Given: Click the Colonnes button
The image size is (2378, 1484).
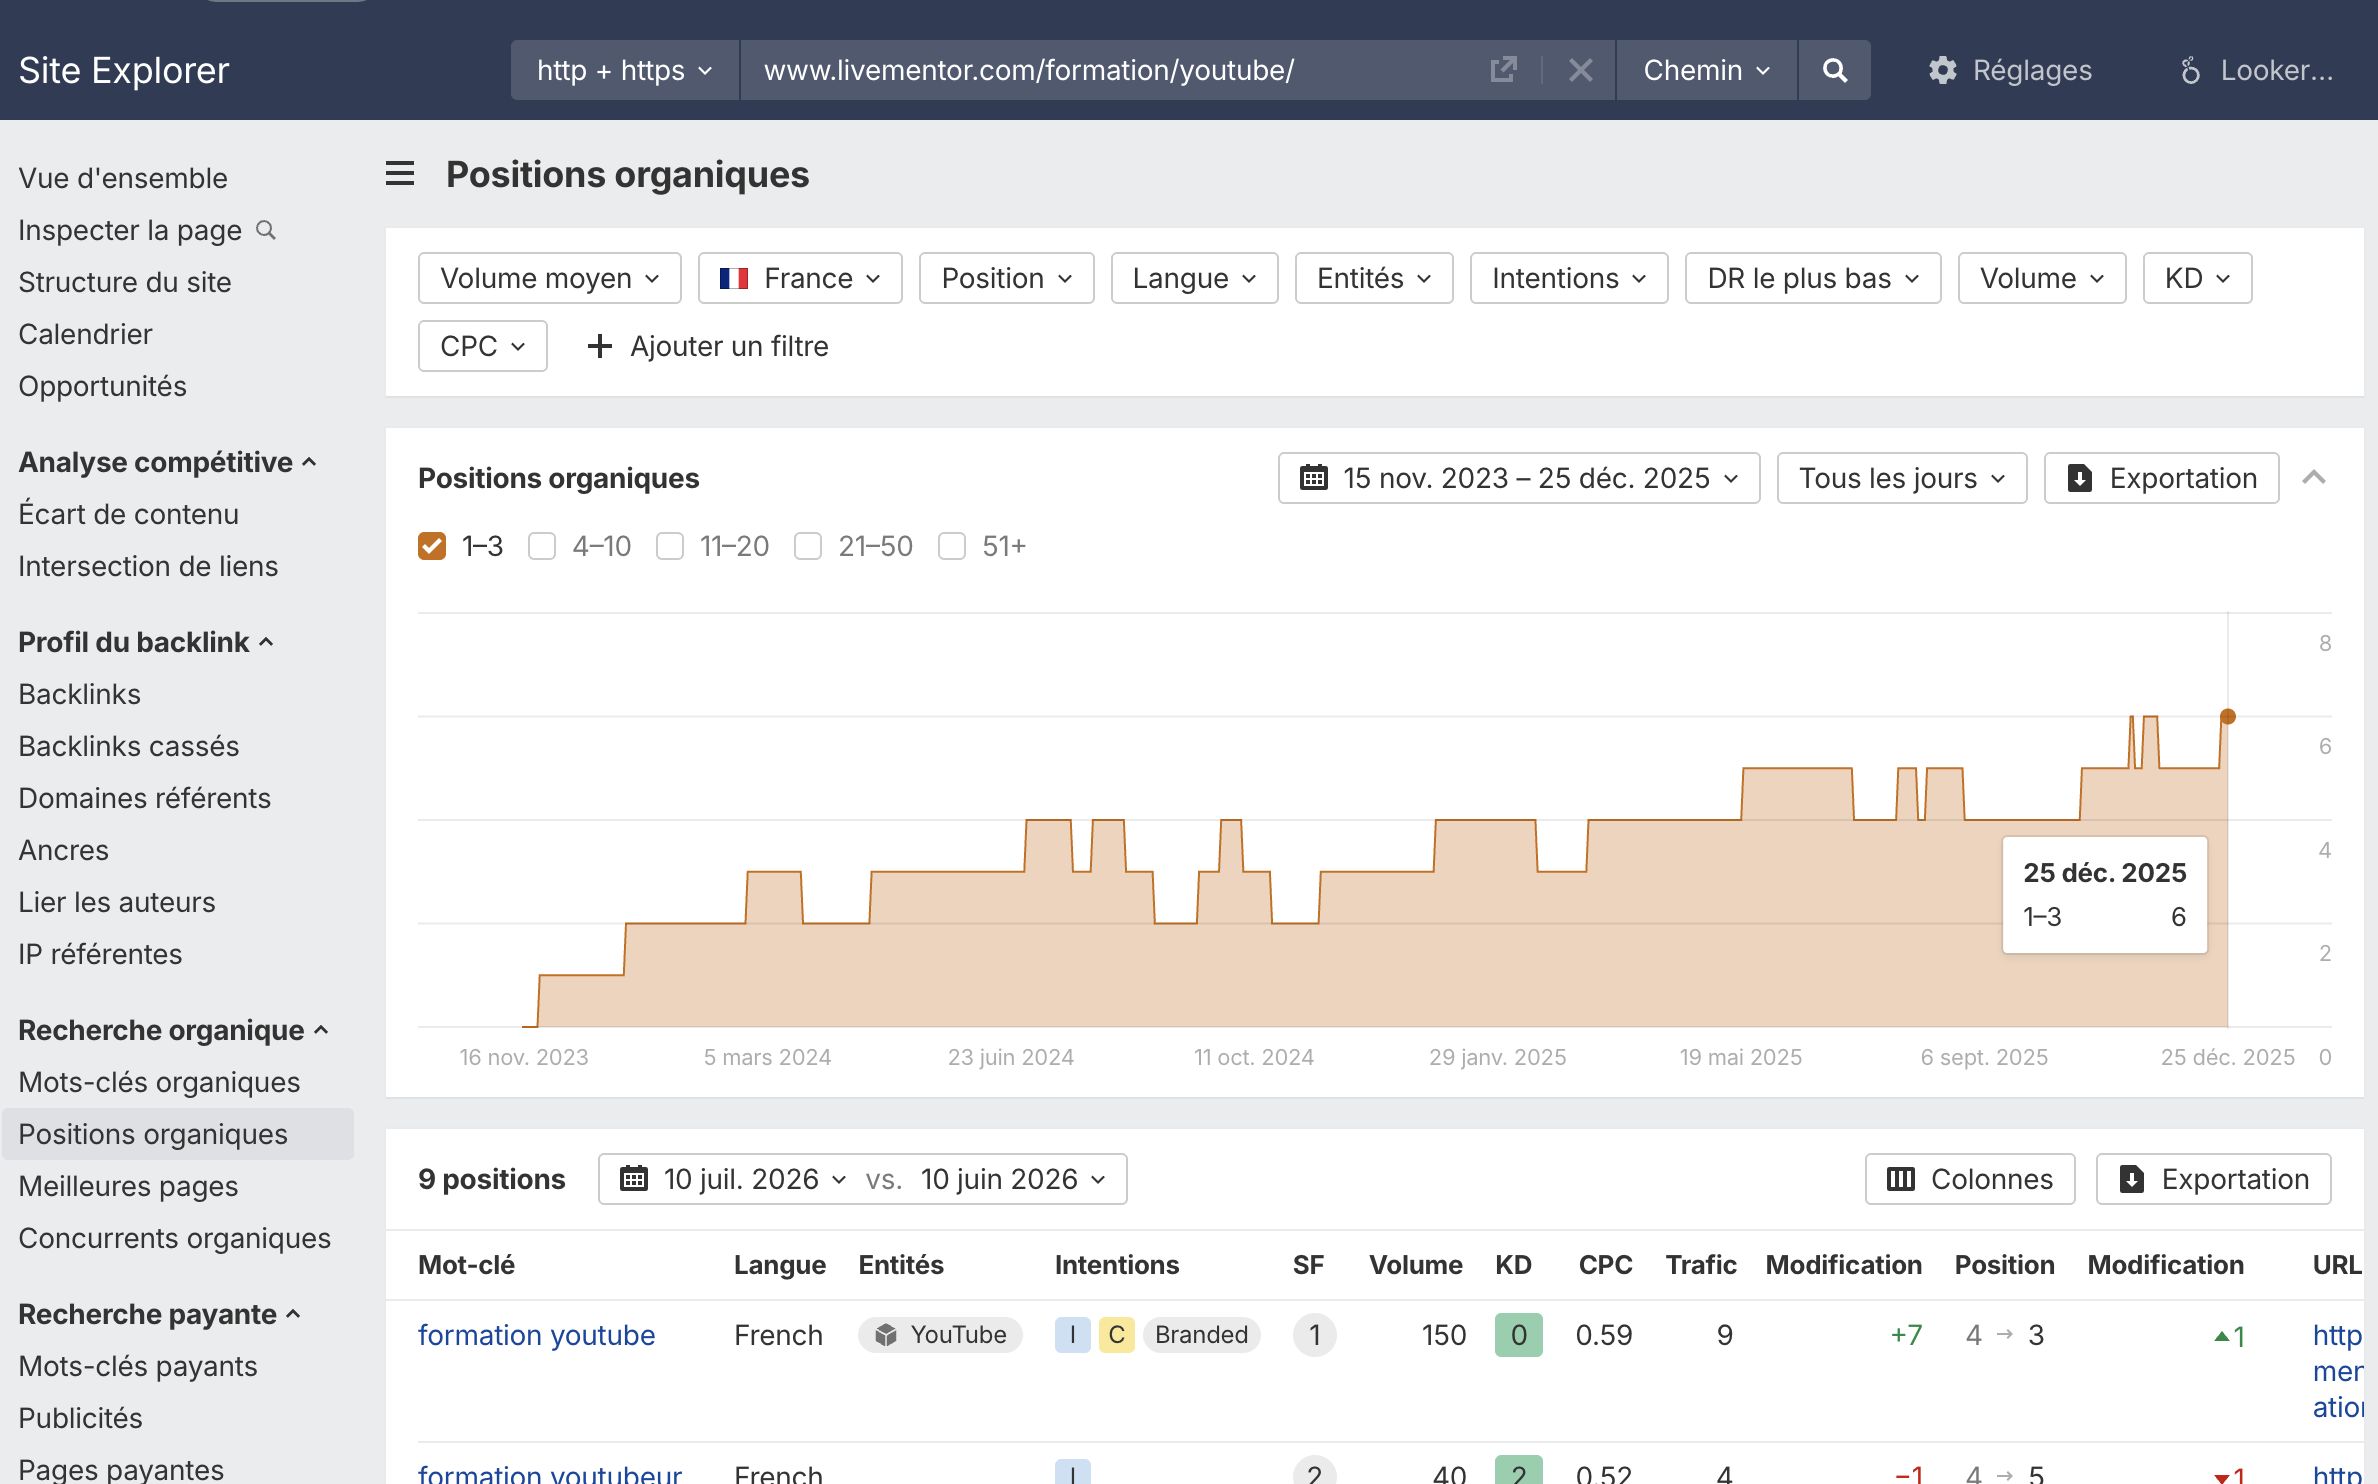Looking at the screenshot, I should pos(1970,1179).
